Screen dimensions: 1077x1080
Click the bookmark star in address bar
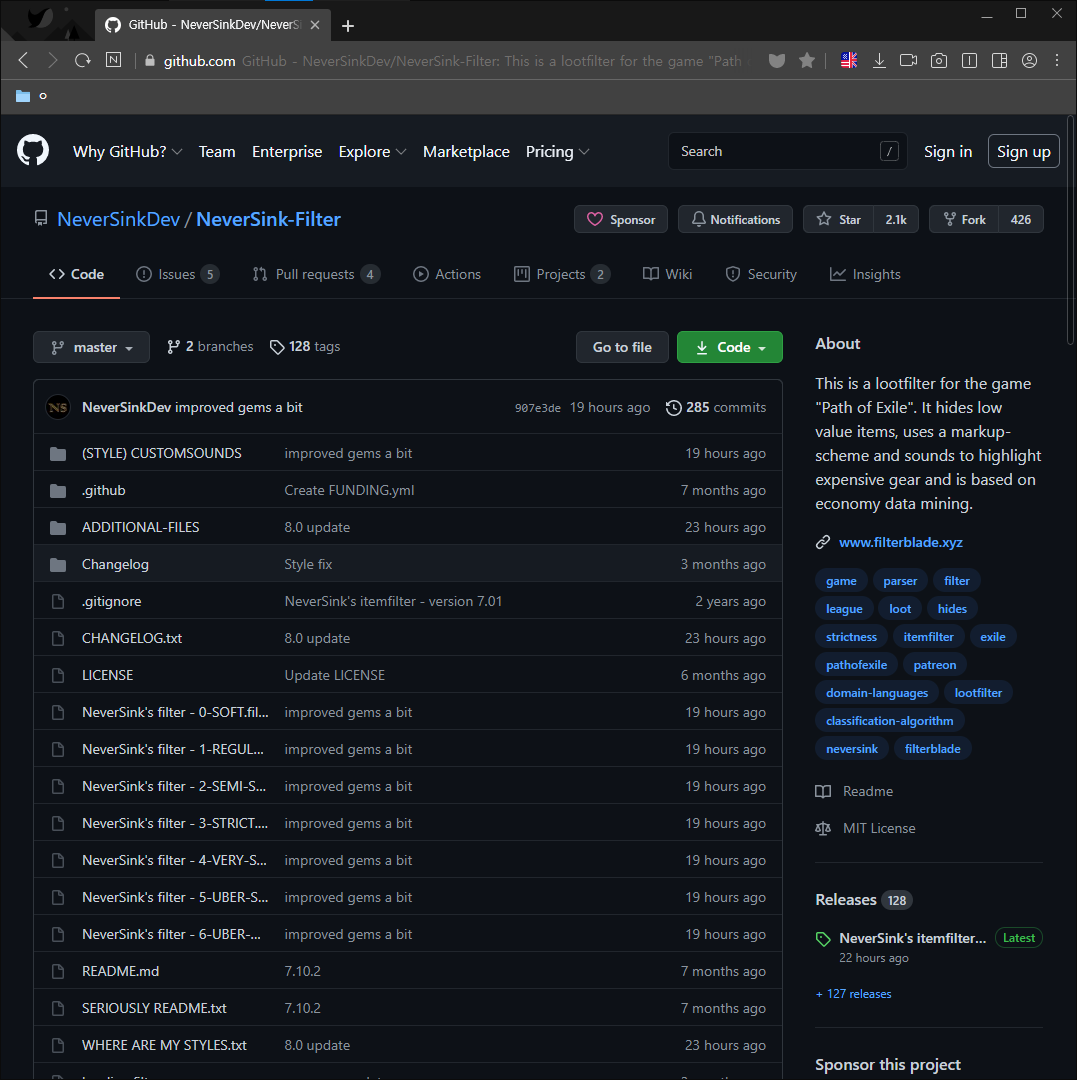tap(807, 61)
